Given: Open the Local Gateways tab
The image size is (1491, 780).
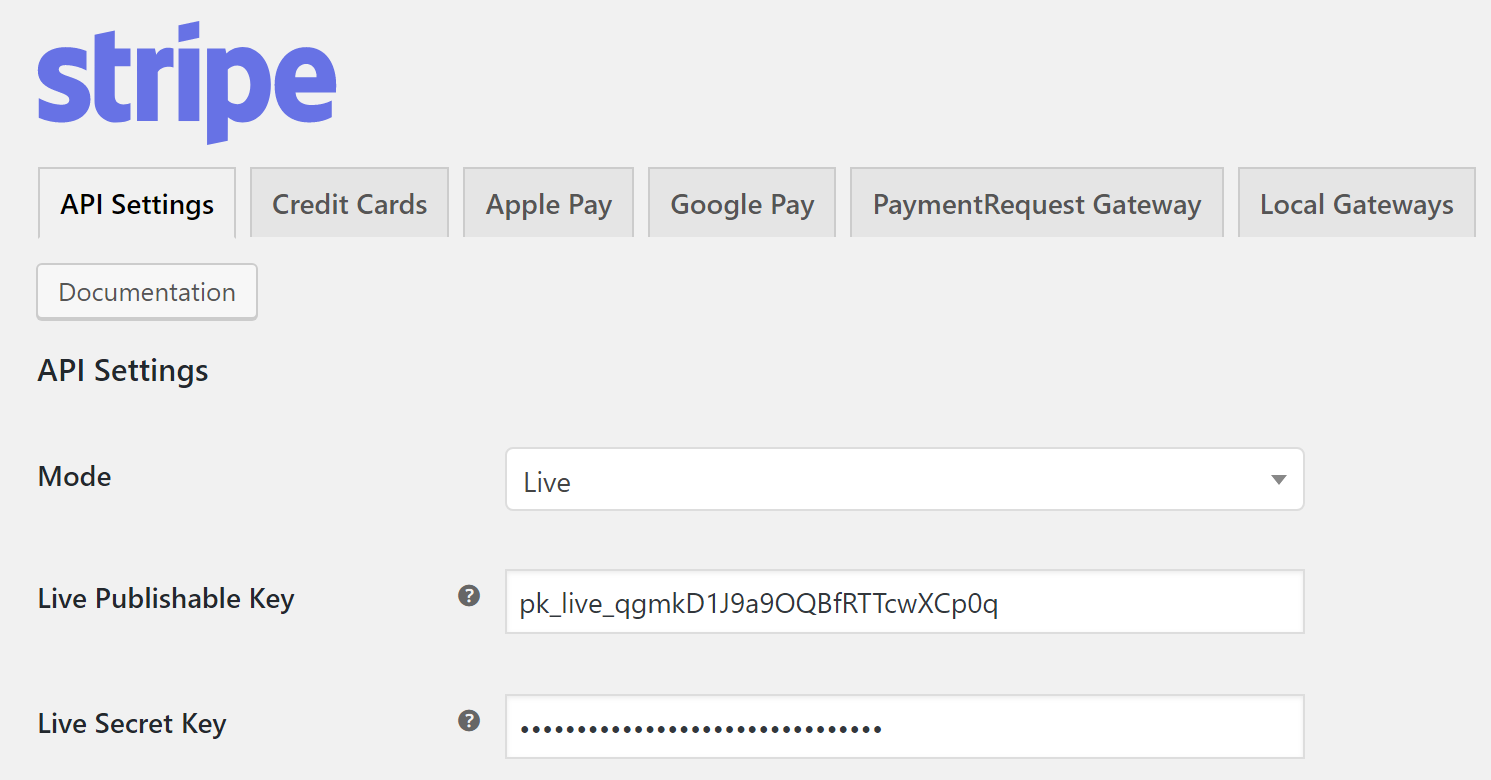Looking at the screenshot, I should tap(1357, 204).
